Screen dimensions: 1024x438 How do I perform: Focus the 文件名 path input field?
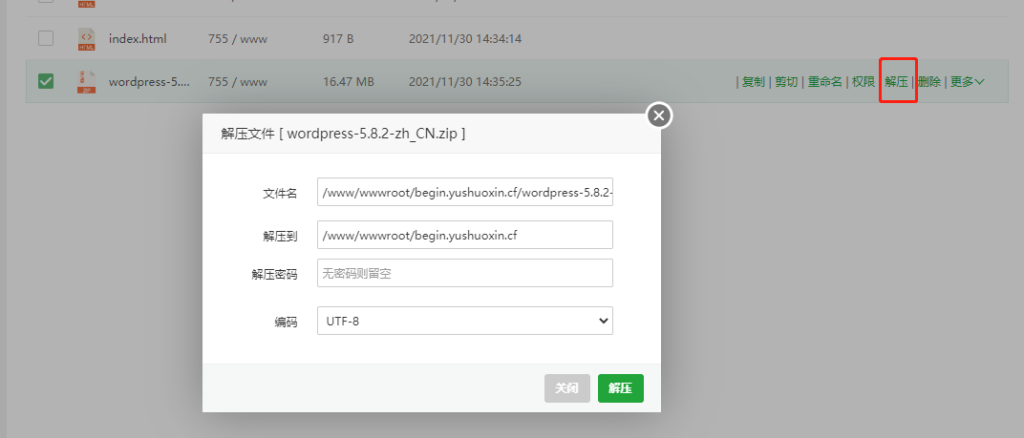pos(464,192)
